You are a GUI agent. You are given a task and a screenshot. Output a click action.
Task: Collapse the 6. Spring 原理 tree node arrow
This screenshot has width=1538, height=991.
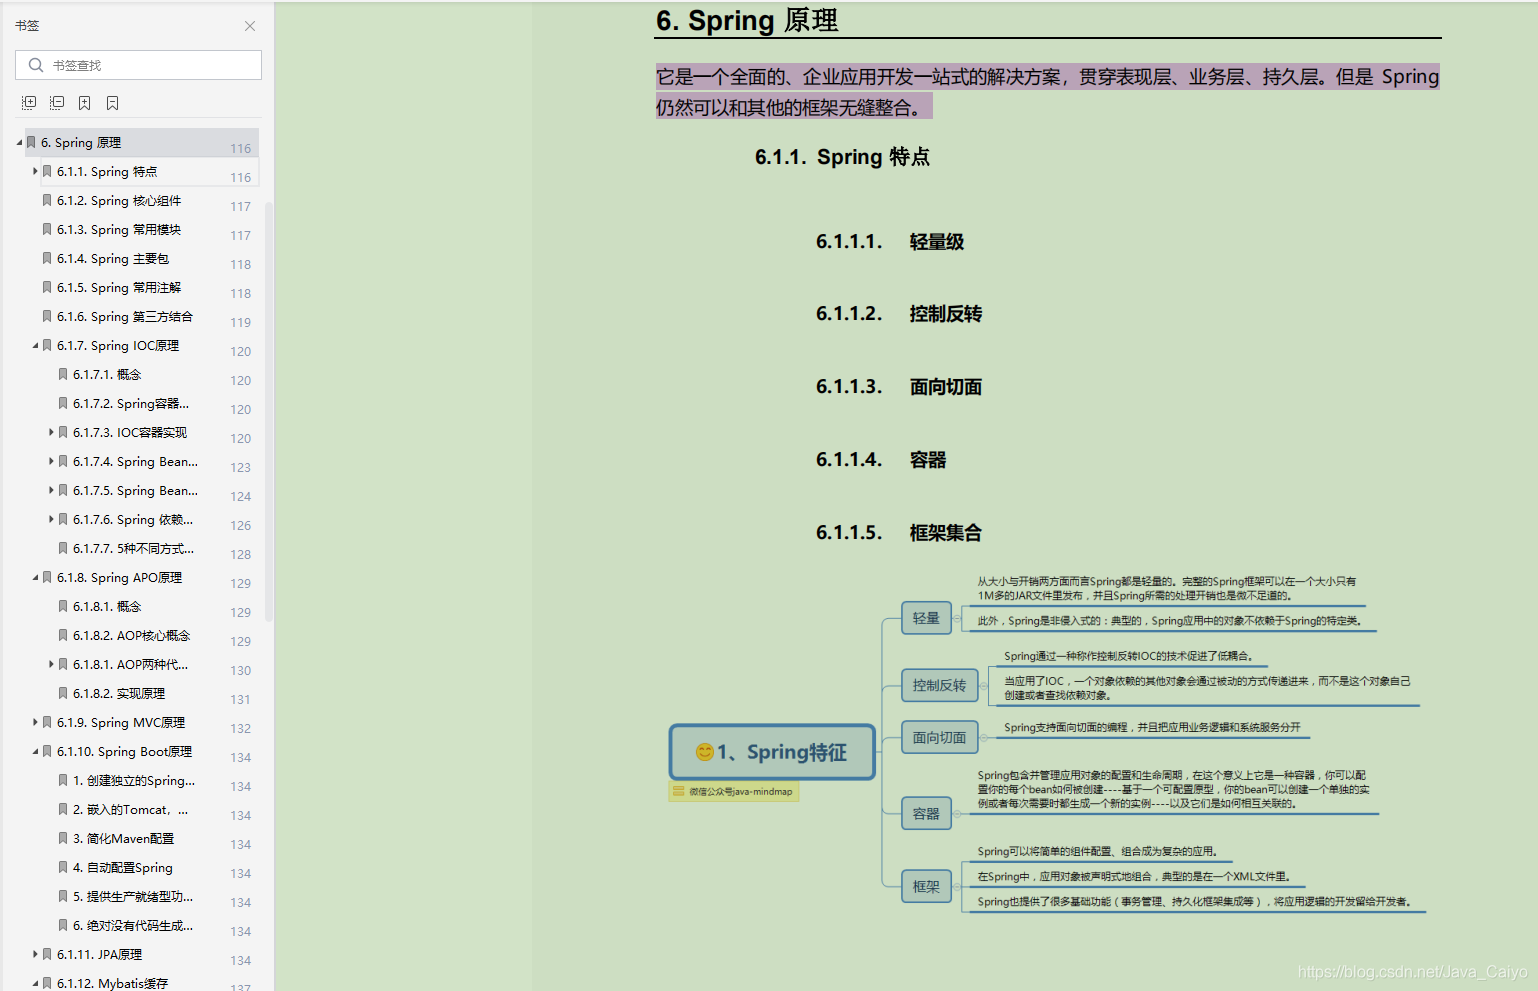tap(19, 143)
